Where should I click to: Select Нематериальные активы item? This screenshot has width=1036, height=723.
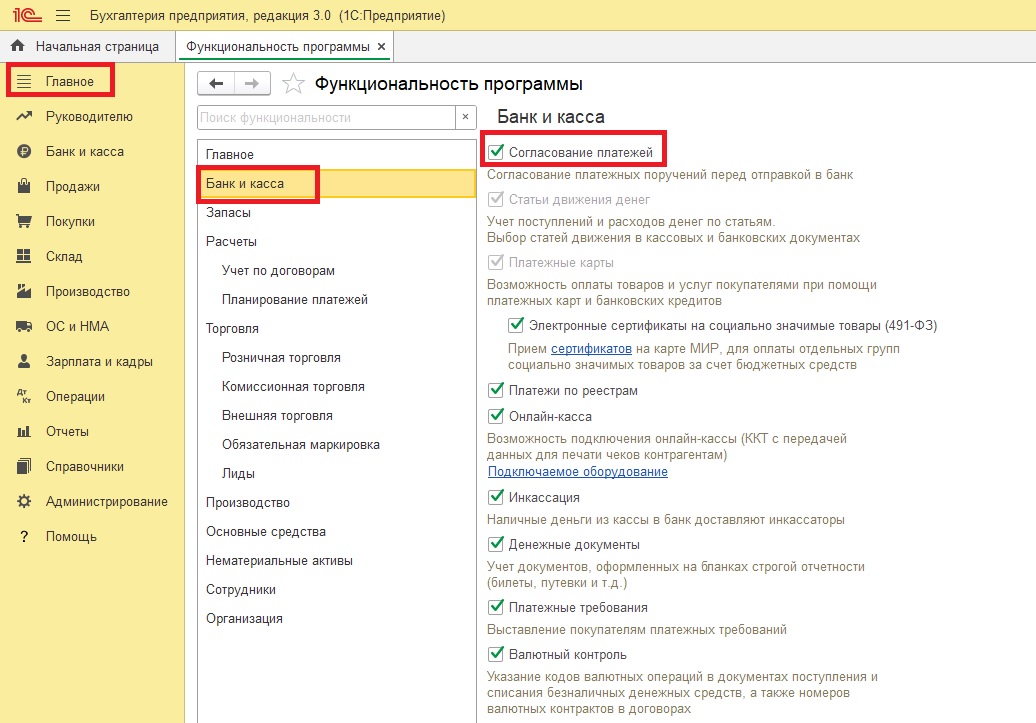tap(336, 560)
